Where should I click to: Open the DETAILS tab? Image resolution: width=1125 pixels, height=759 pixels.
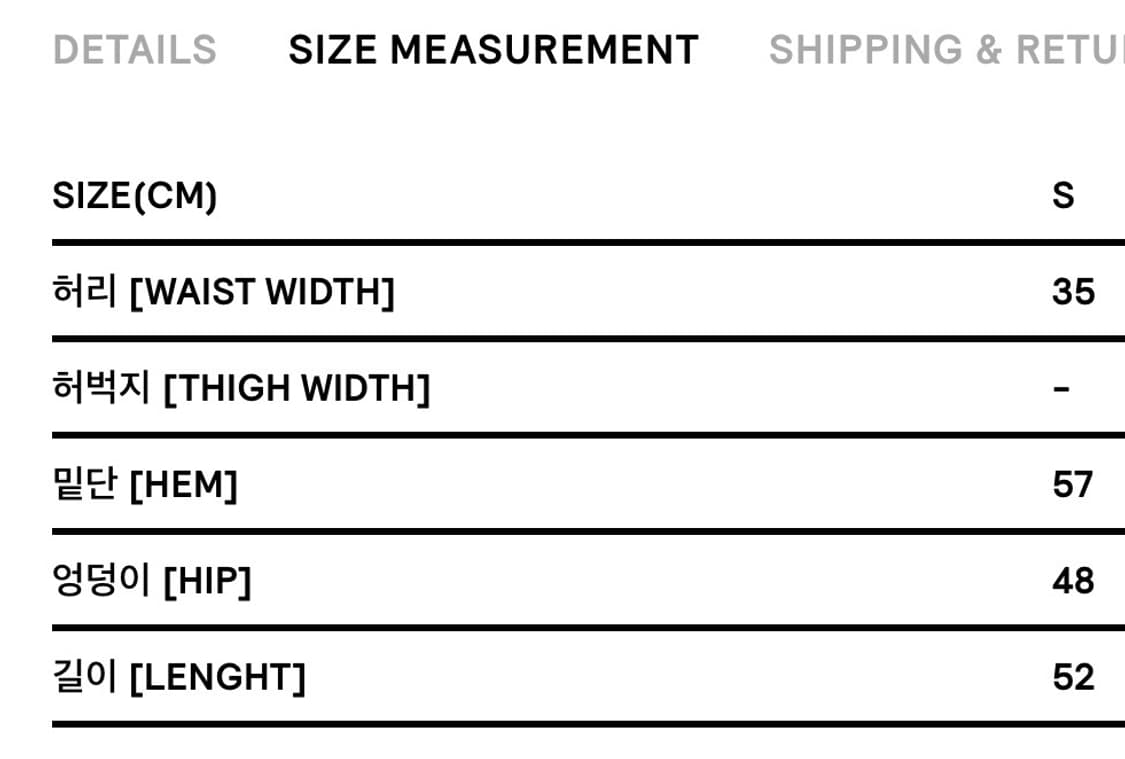(x=134, y=49)
